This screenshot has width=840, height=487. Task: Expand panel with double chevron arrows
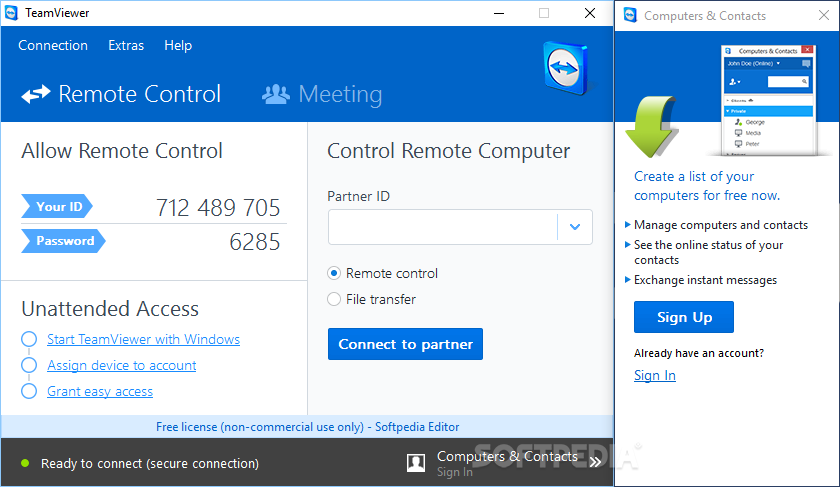click(x=595, y=462)
